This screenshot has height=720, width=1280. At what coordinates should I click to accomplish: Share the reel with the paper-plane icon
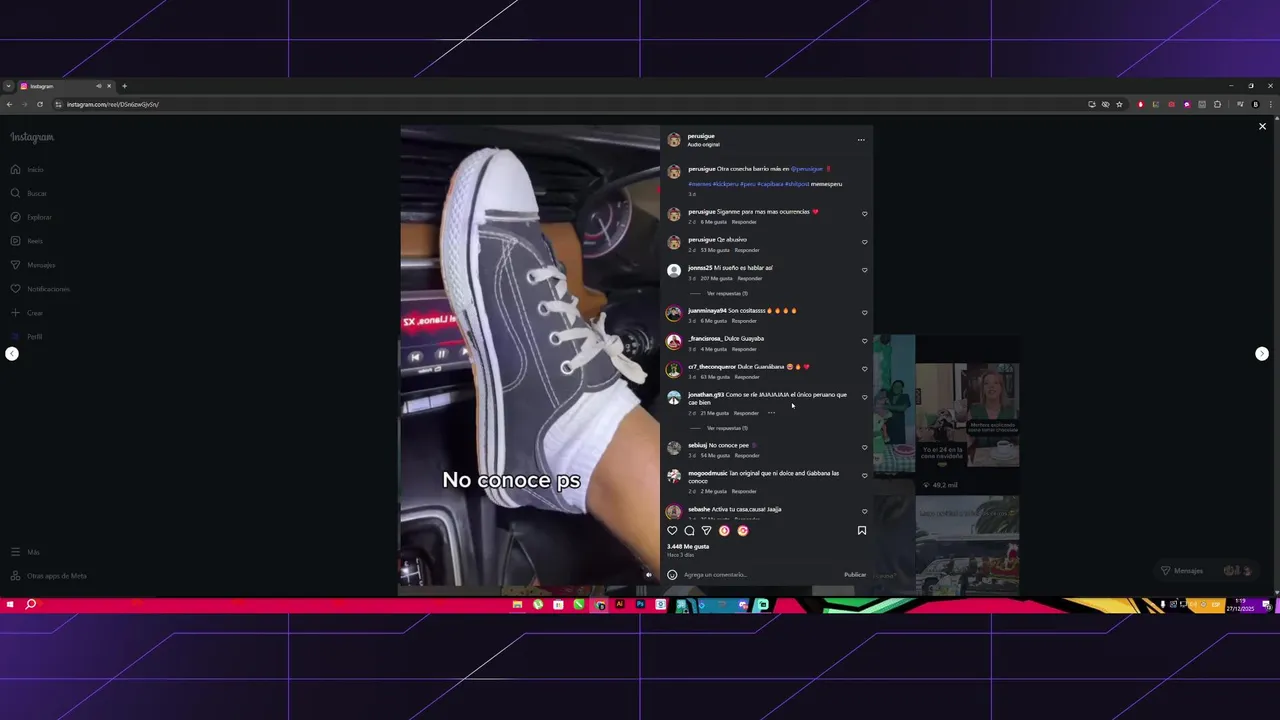click(x=706, y=531)
